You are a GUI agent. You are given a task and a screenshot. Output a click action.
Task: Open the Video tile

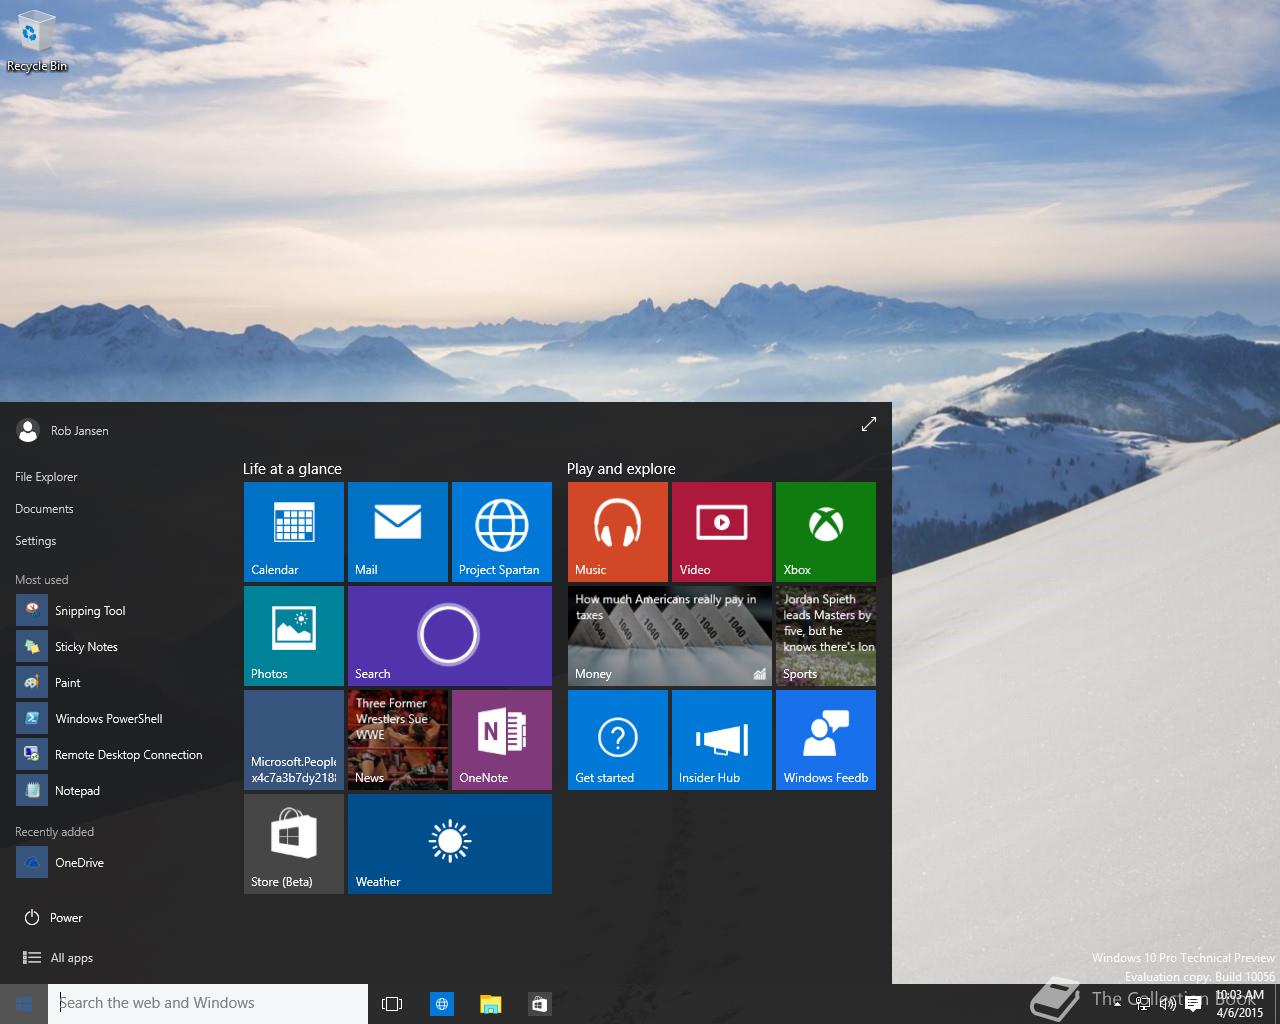(x=722, y=532)
